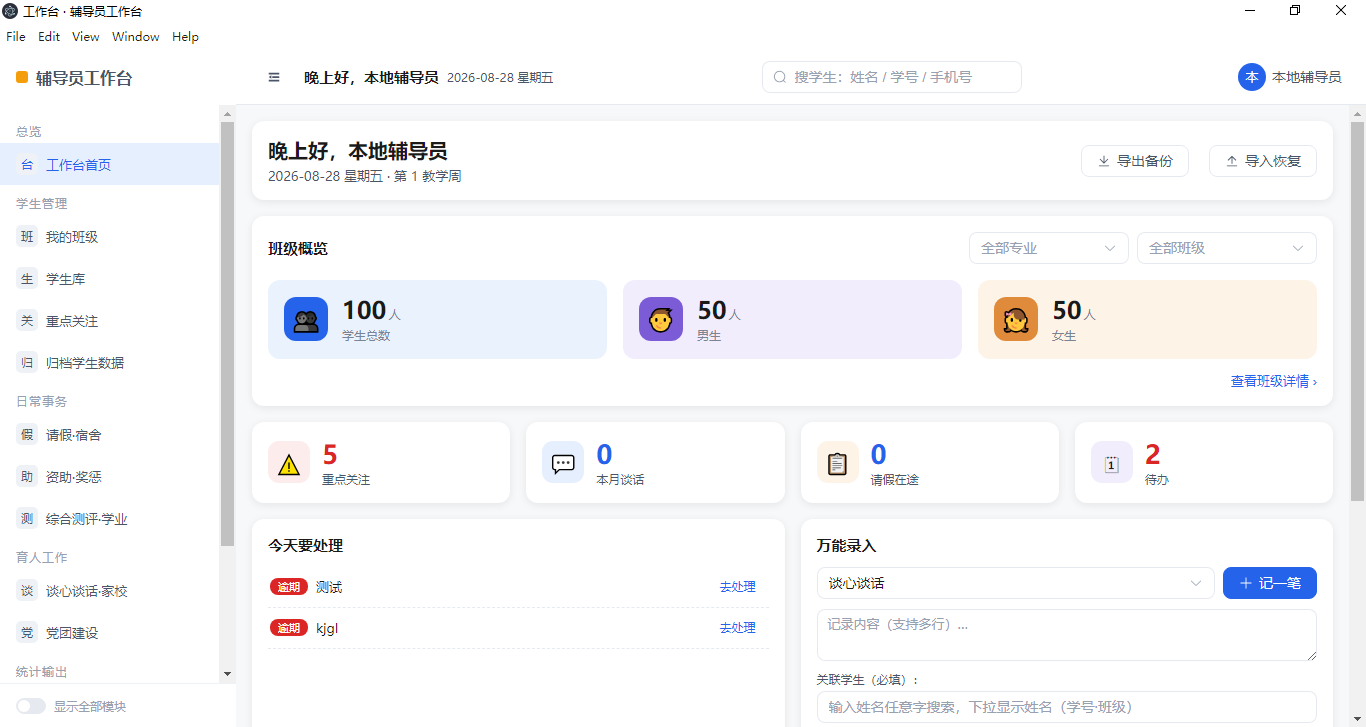Screen dimensions: 1366x727
Task: Click the 待办 calendar icon
Action: click(1112, 462)
